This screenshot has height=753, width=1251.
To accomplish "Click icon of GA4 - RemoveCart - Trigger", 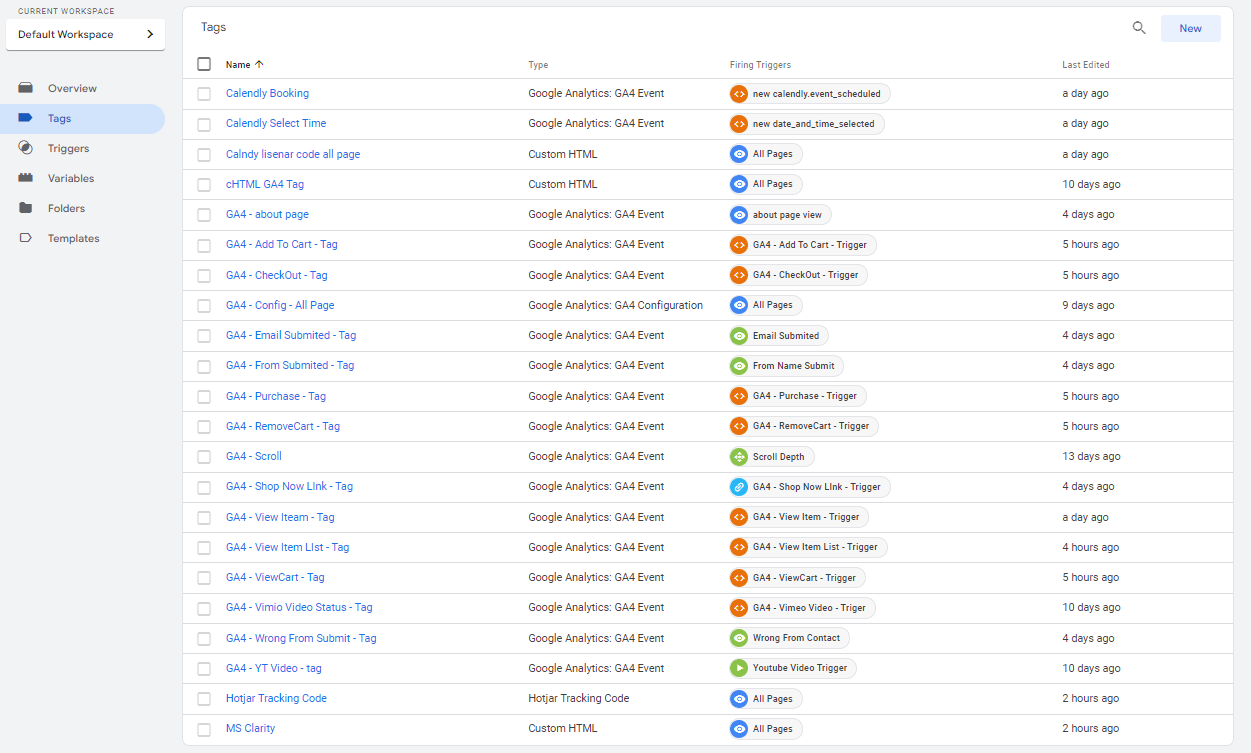I will tap(739, 426).
